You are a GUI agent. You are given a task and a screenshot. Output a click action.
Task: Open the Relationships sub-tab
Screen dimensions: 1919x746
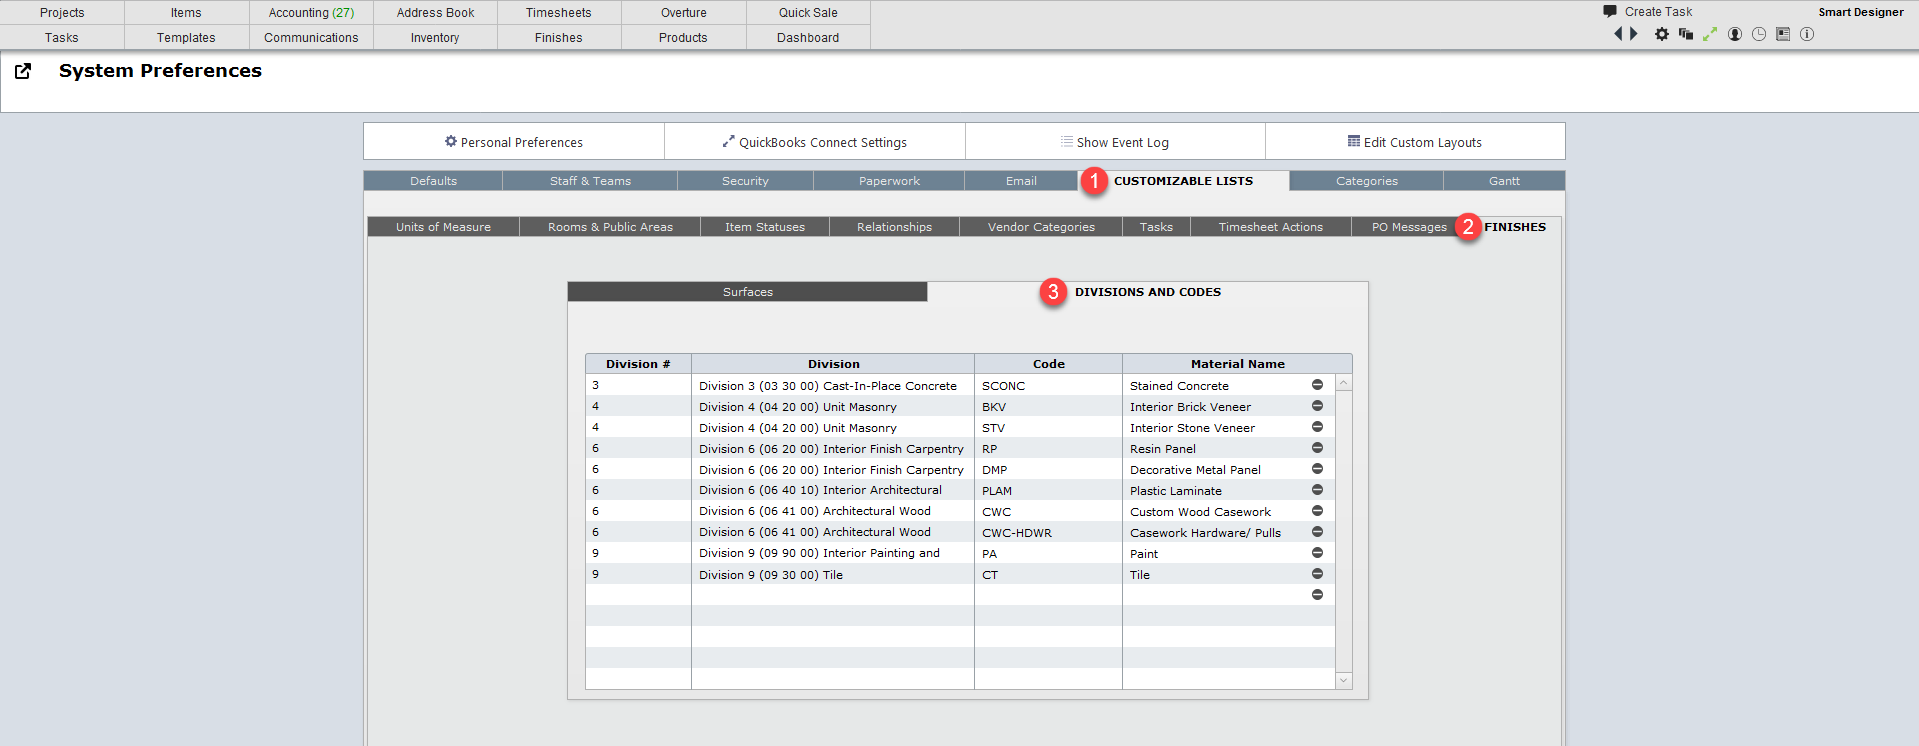coord(894,227)
